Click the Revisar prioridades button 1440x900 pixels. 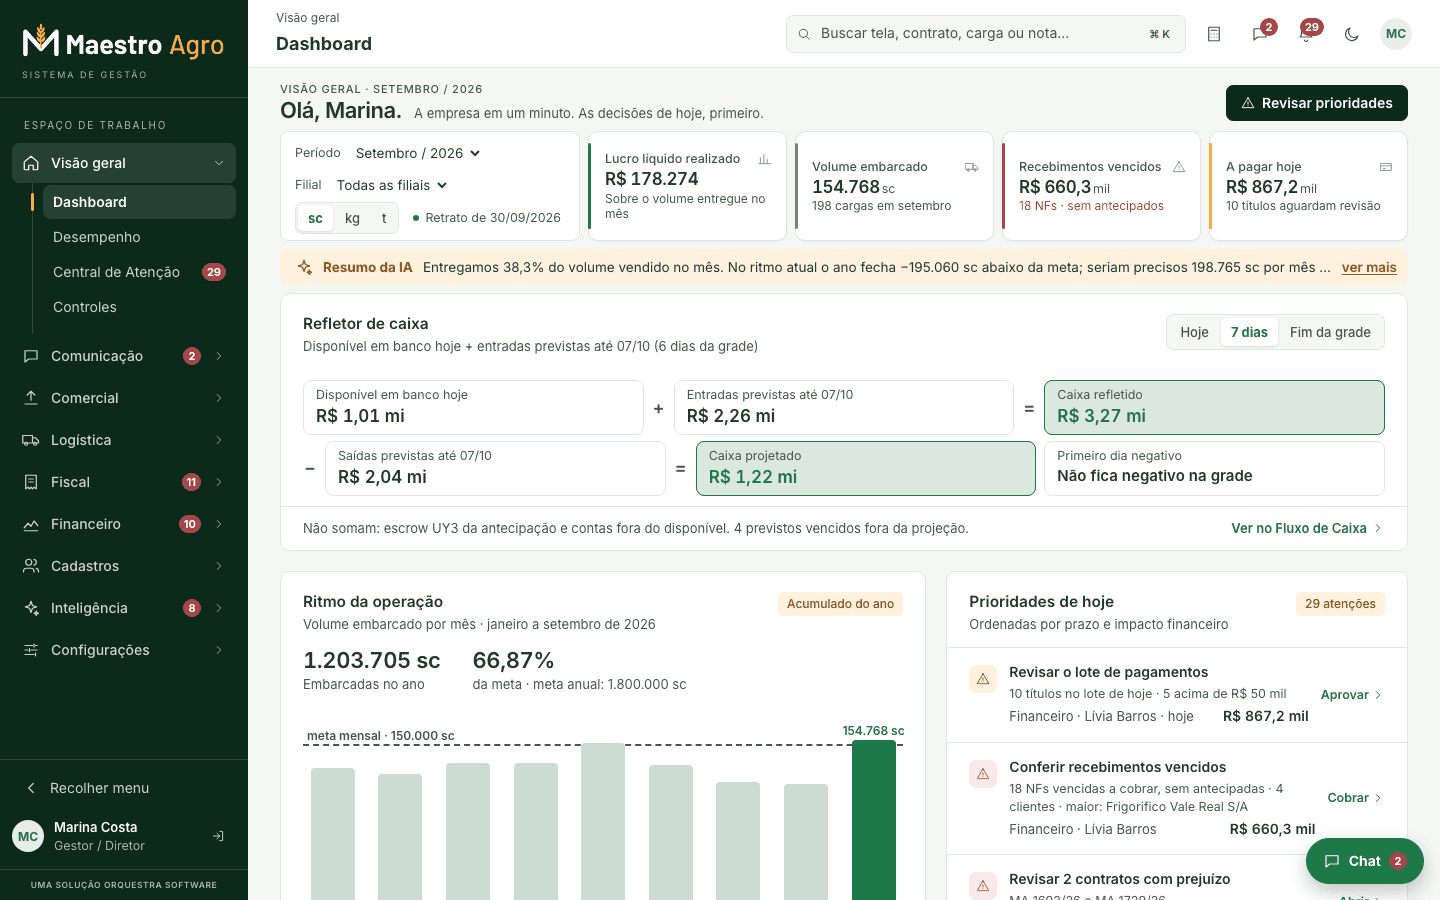coord(1317,103)
